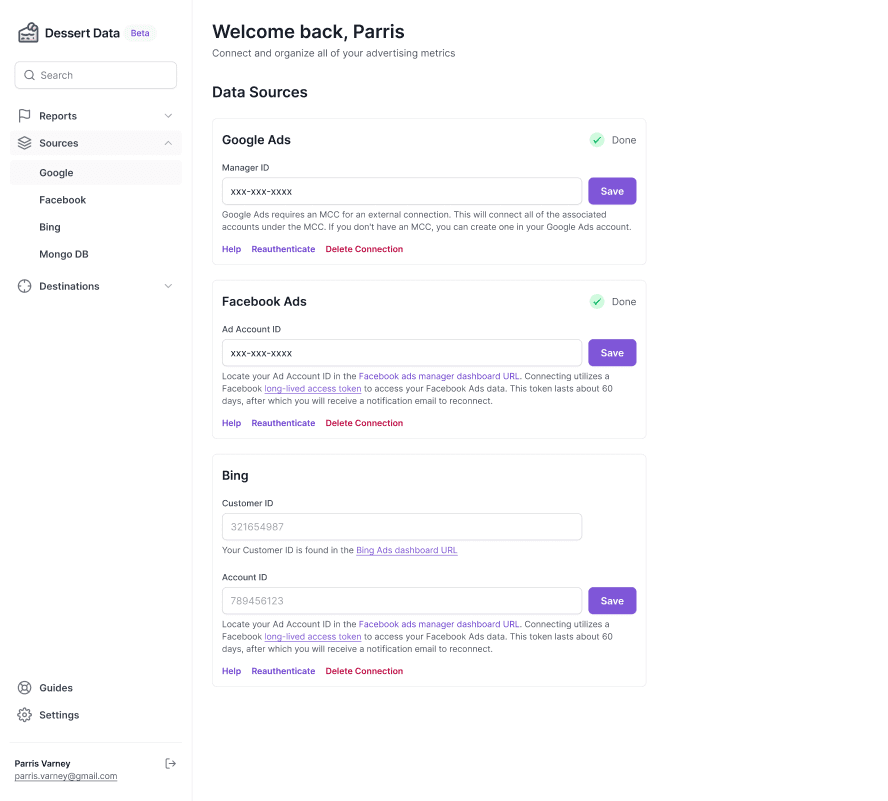This screenshot has height=801, width=888.
Task: Click the logout icon beside Parris Varney
Action: [171, 764]
